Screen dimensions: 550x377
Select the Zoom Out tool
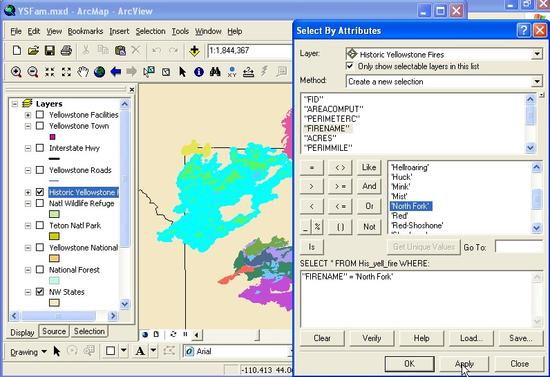coord(33,72)
